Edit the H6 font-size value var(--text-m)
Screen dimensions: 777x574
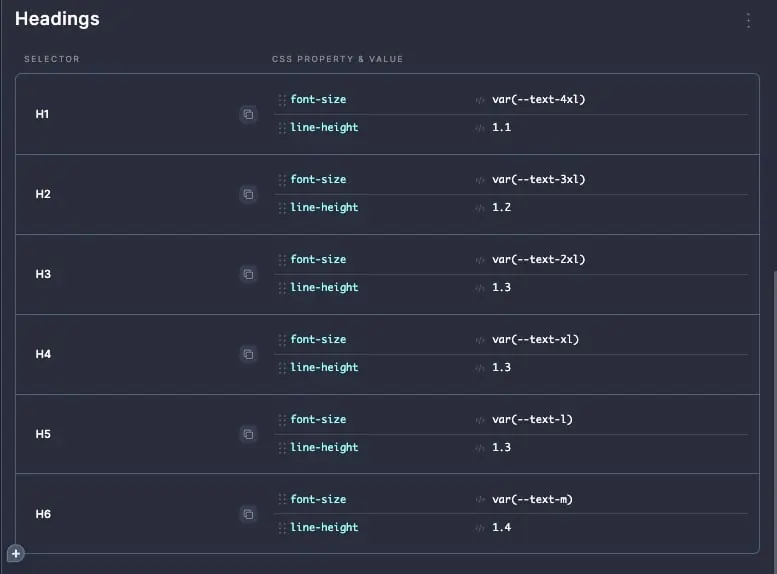click(532, 499)
